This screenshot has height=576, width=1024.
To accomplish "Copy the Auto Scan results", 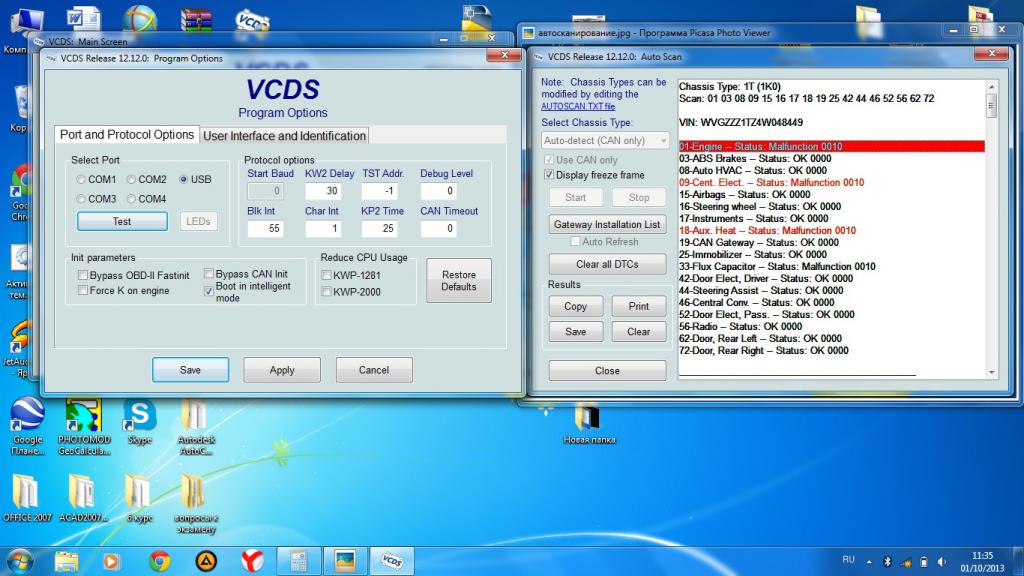I will pyautogui.click(x=575, y=306).
